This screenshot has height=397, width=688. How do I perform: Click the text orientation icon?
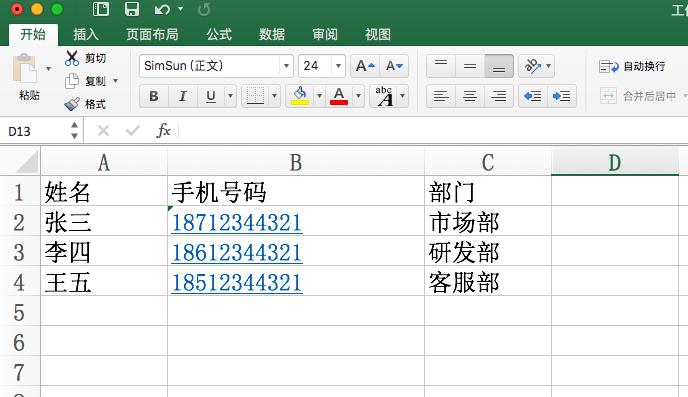click(533, 66)
